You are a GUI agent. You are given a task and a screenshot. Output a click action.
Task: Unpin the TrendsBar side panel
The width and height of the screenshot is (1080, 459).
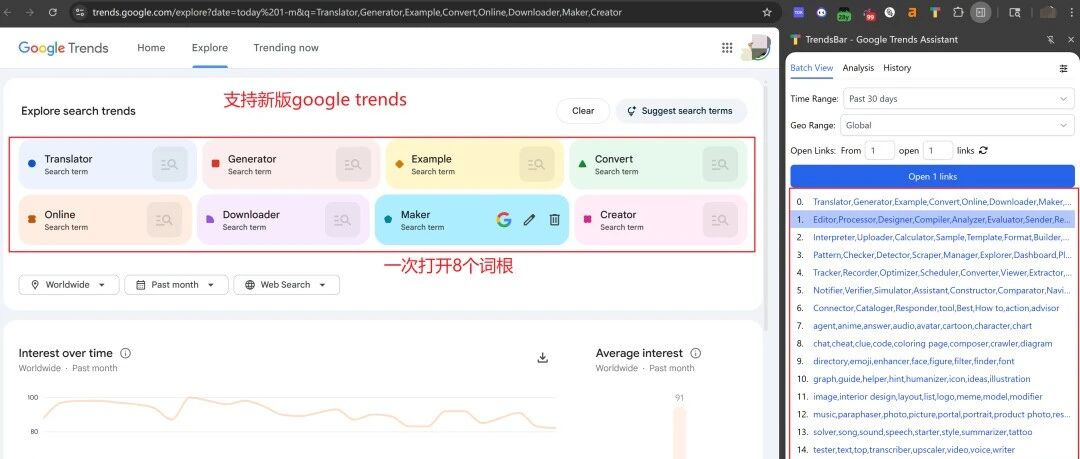click(x=1050, y=39)
